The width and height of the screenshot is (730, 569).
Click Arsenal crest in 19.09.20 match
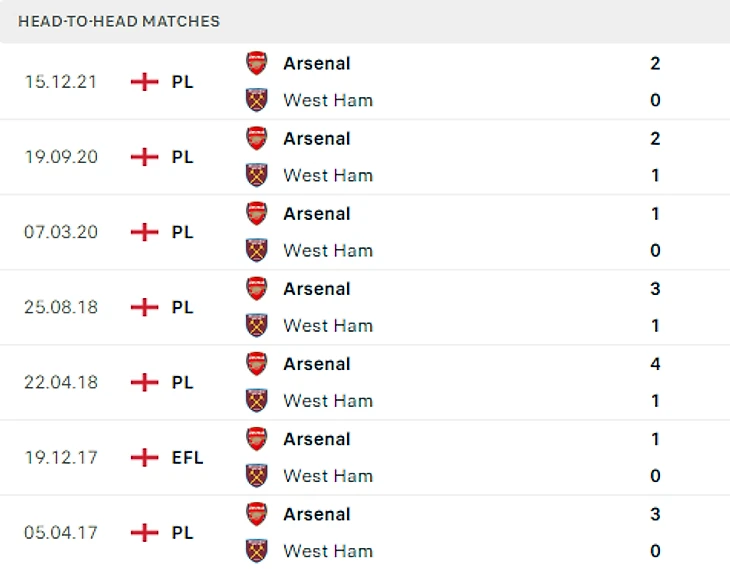coord(257,138)
